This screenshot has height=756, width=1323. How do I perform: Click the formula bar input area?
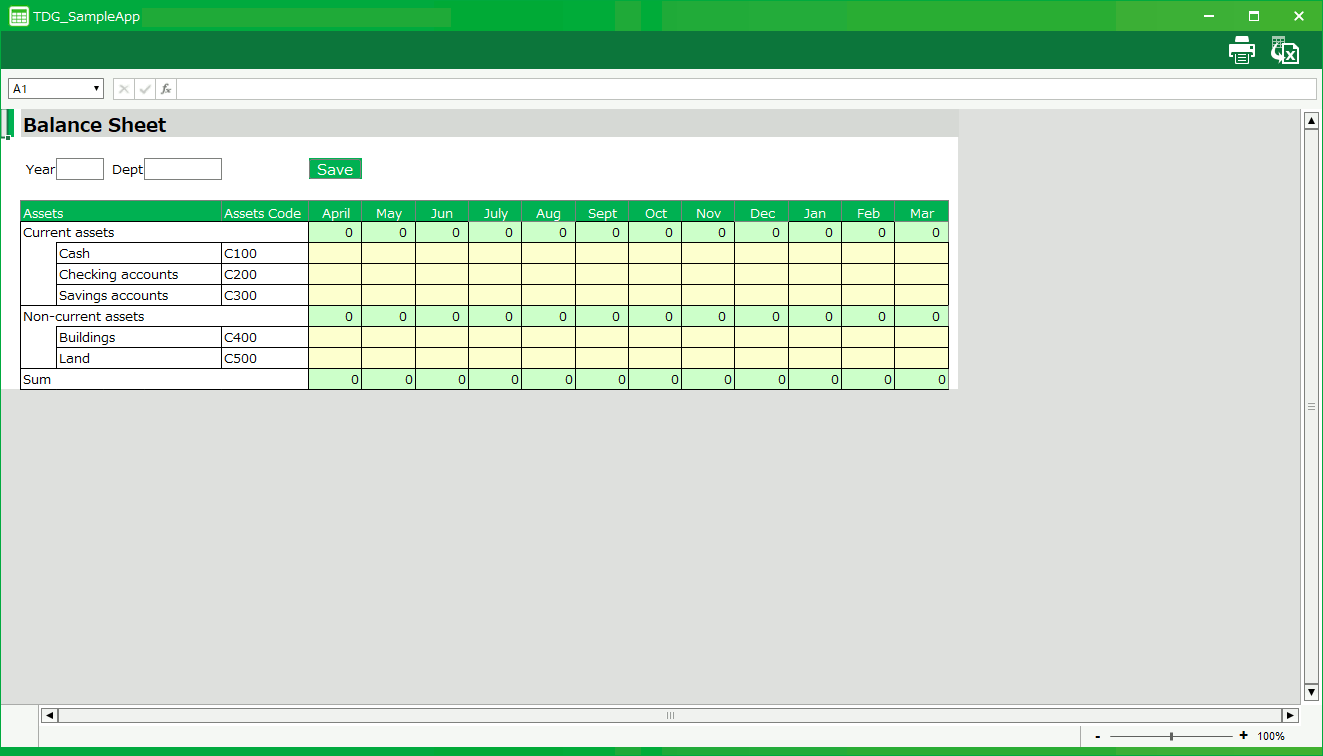pyautogui.click(x=745, y=89)
